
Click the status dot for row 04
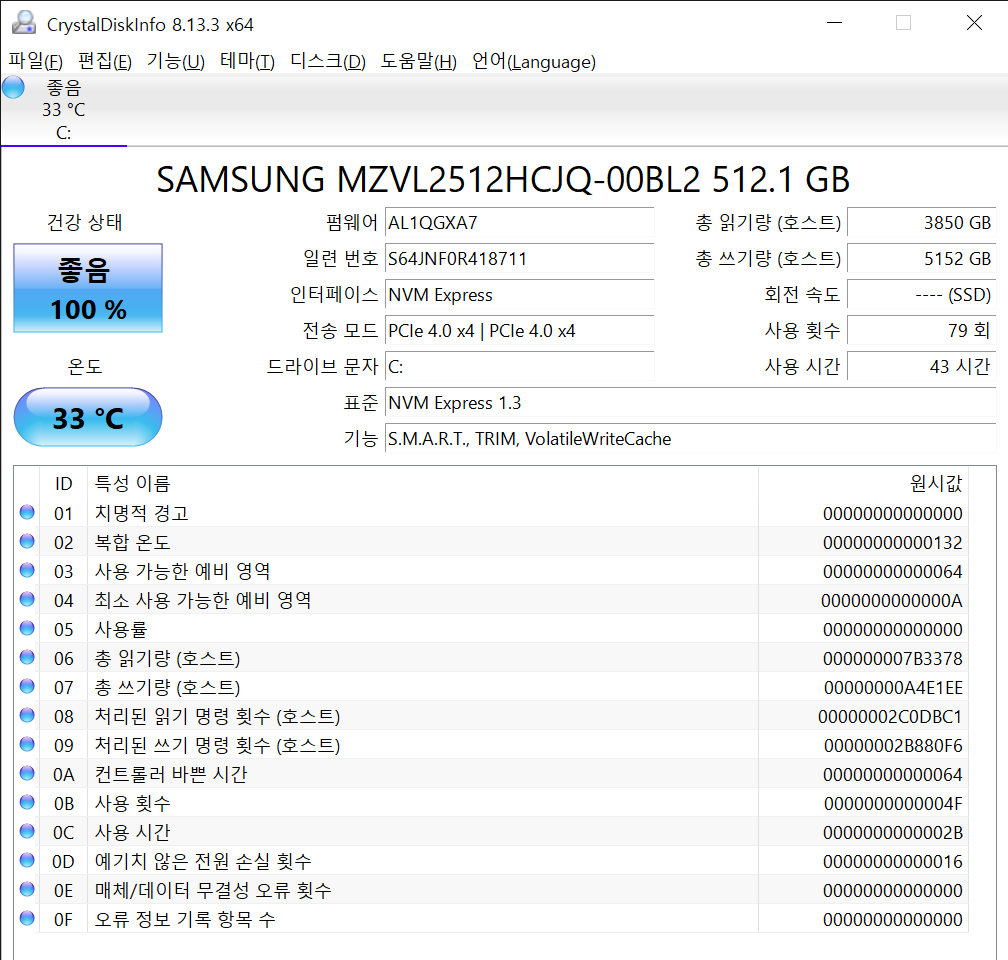click(x=27, y=599)
